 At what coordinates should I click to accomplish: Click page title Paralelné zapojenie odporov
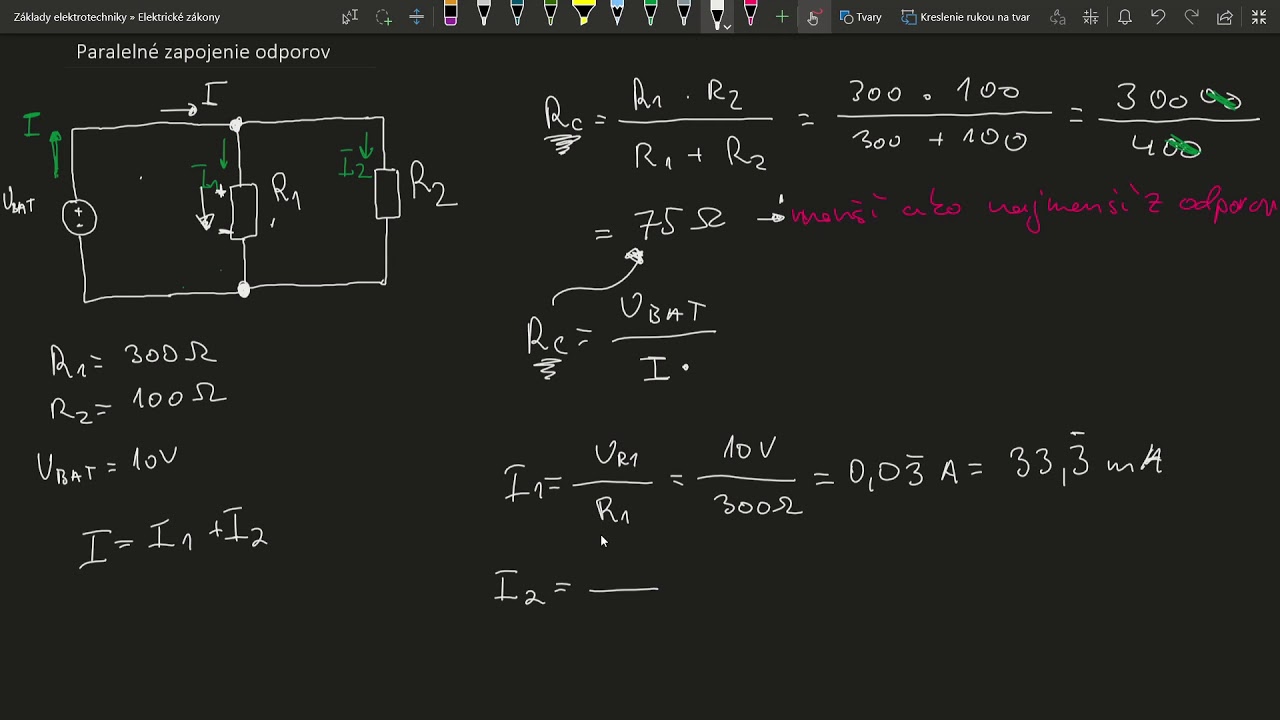[x=203, y=52]
